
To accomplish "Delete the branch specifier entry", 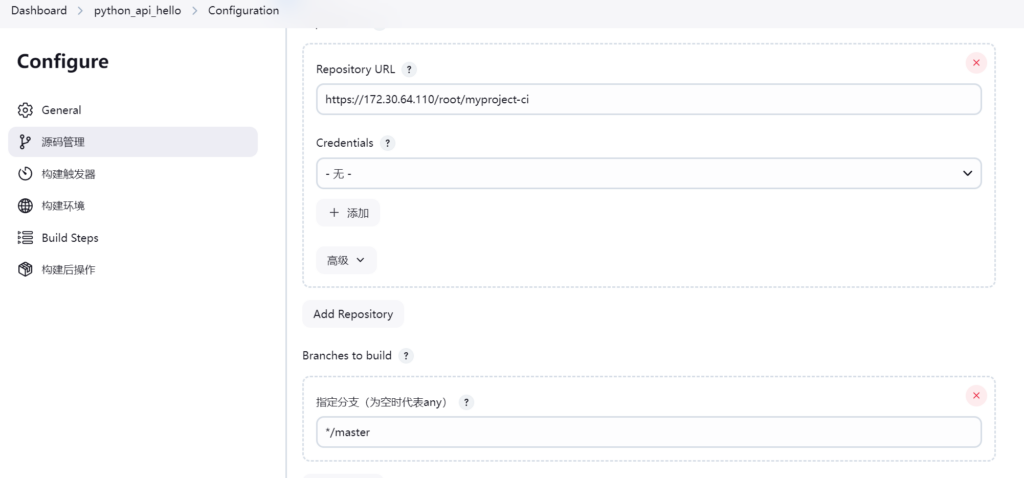I will 977,395.
